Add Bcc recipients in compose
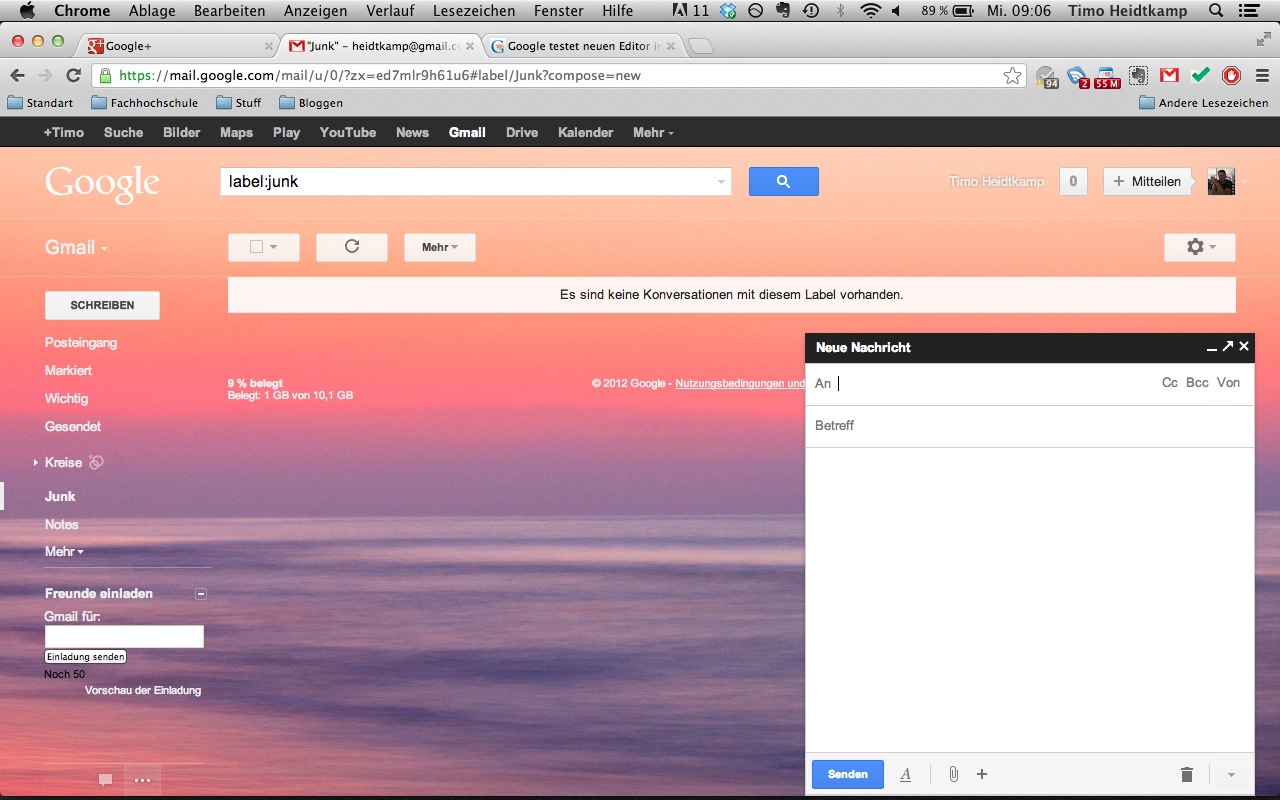 point(1197,383)
